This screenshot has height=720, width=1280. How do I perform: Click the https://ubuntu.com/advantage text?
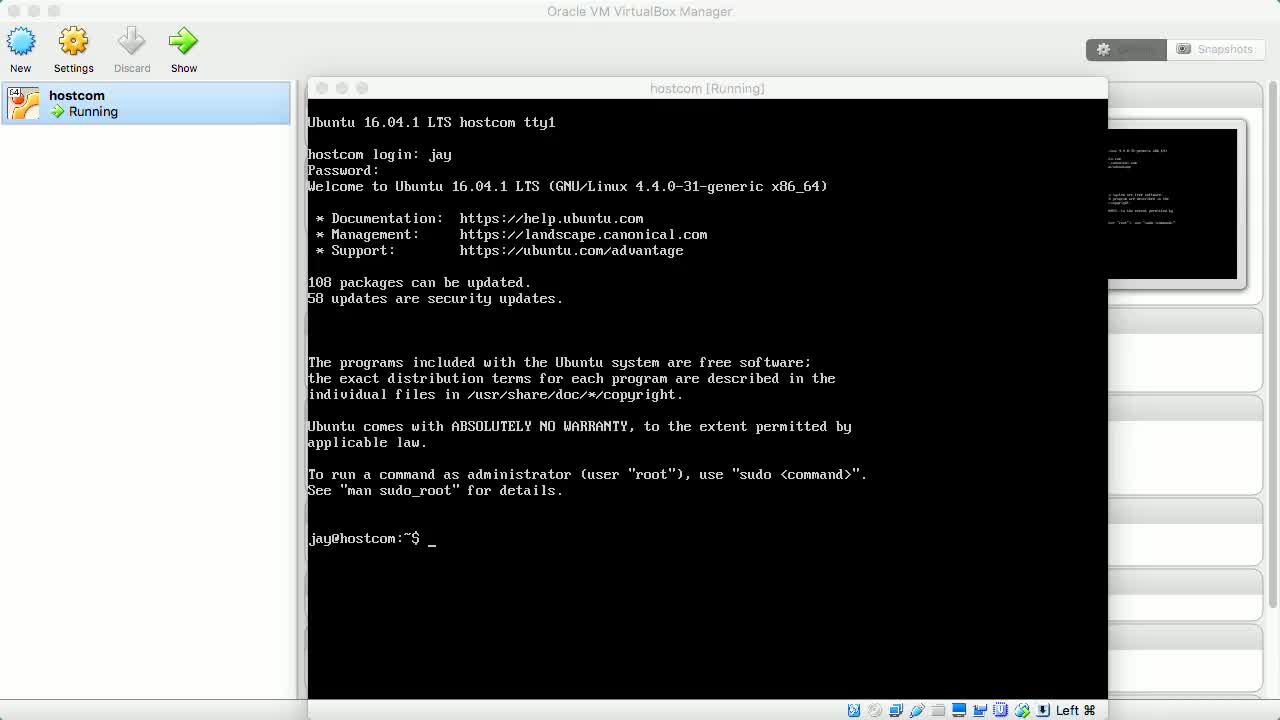[571, 250]
